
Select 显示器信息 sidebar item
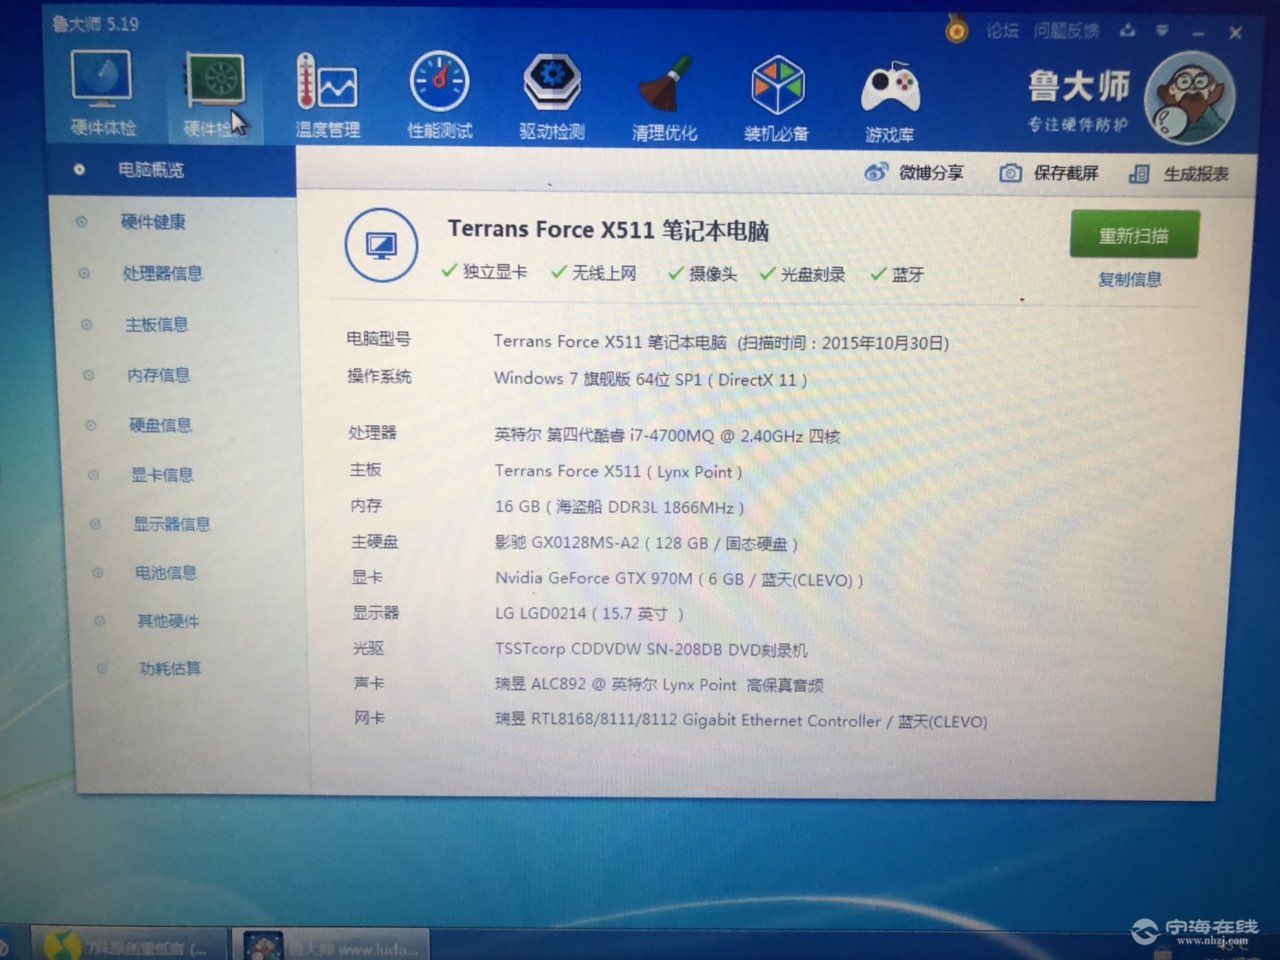tap(172, 524)
